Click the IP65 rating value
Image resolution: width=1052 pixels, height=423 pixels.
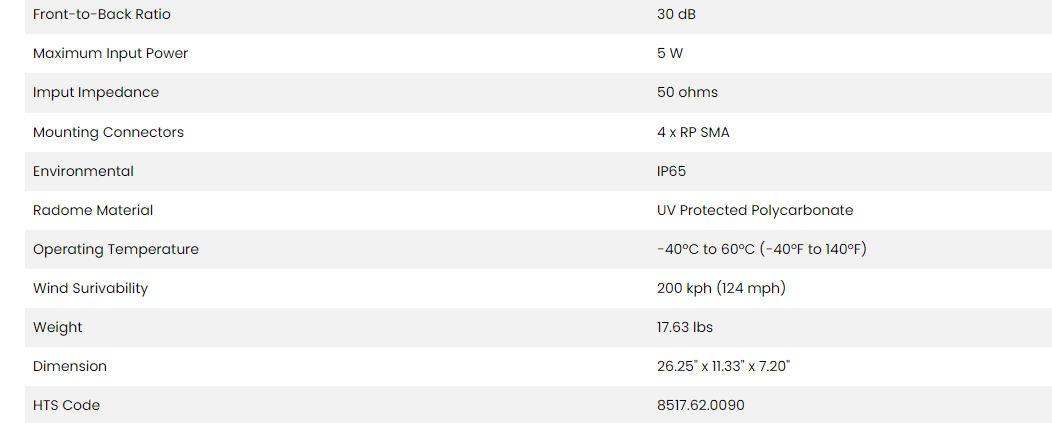pos(671,171)
